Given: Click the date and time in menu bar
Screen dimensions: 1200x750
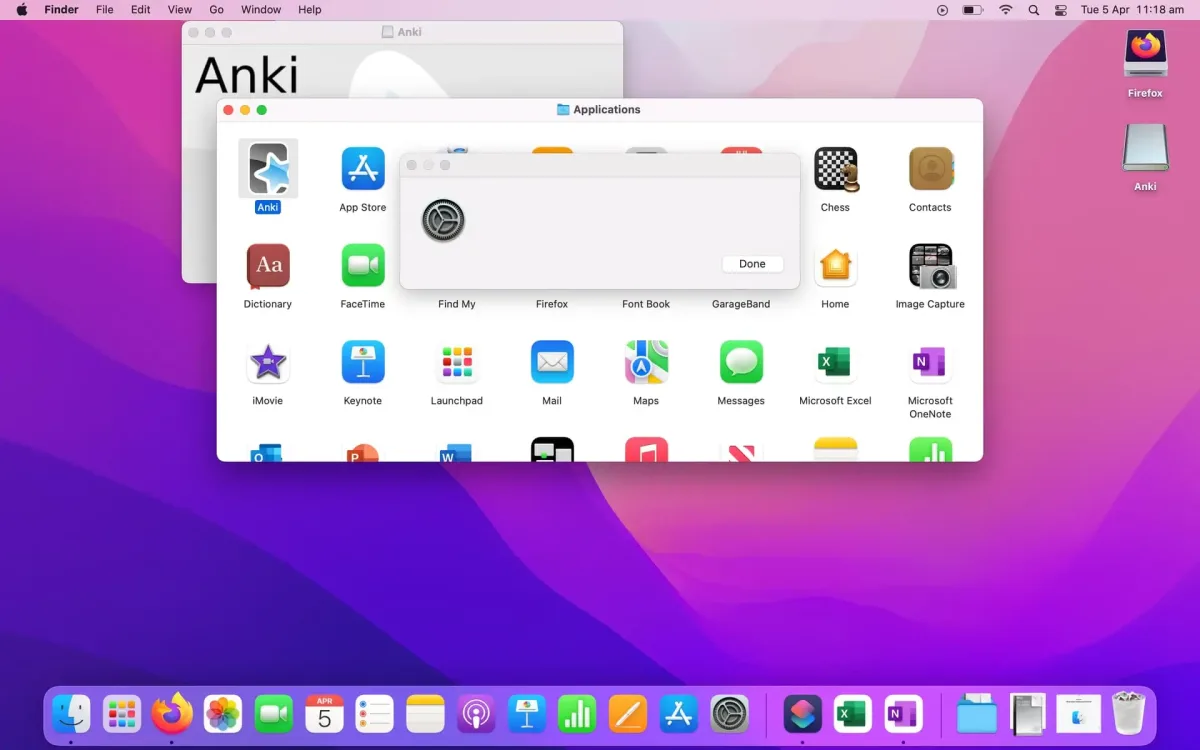Looking at the screenshot, I should [x=1133, y=10].
